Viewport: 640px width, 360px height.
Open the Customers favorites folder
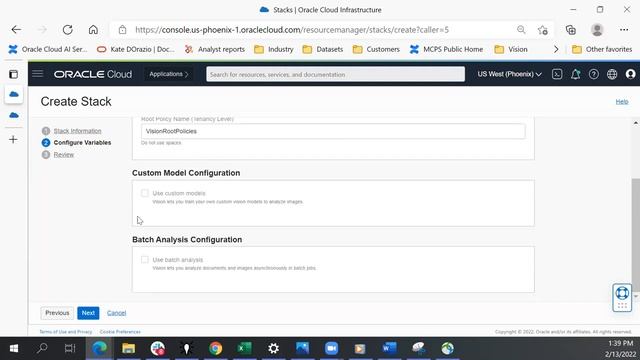click(376, 49)
